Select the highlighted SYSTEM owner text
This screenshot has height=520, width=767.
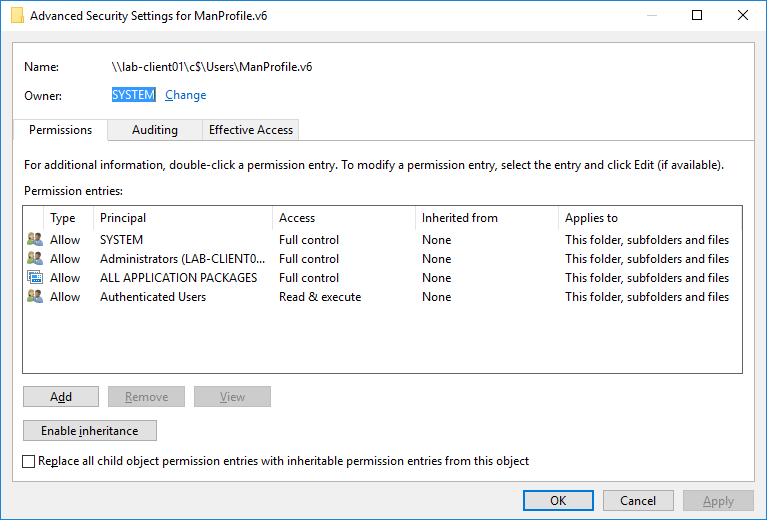[134, 95]
